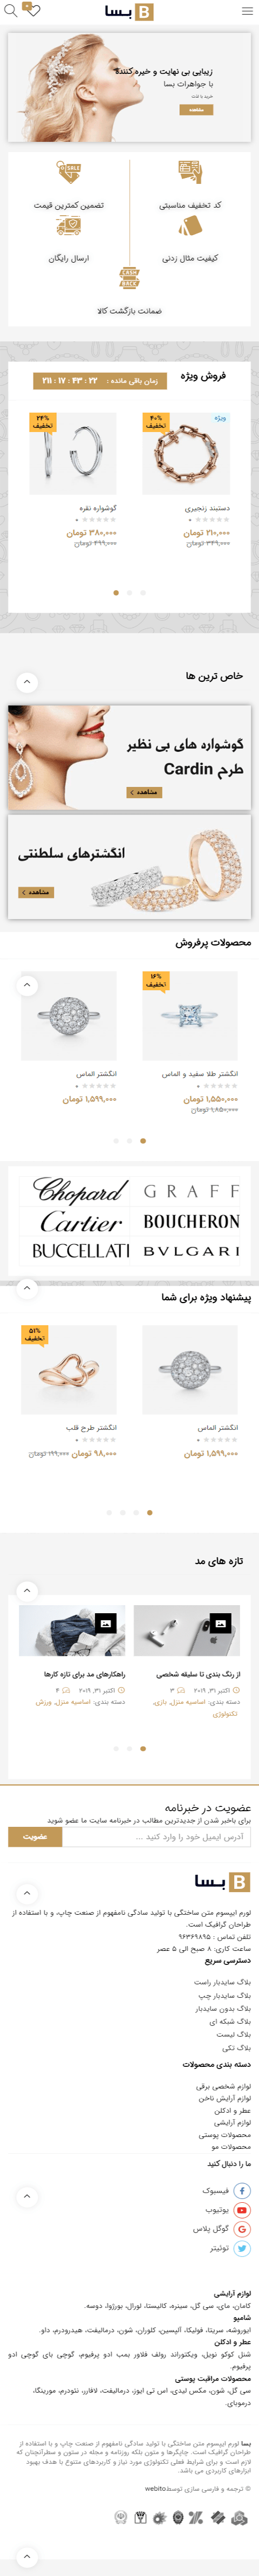This screenshot has width=259, height=2576.
Task: Open the hamburger menu in the header
Action: pos(247,11)
